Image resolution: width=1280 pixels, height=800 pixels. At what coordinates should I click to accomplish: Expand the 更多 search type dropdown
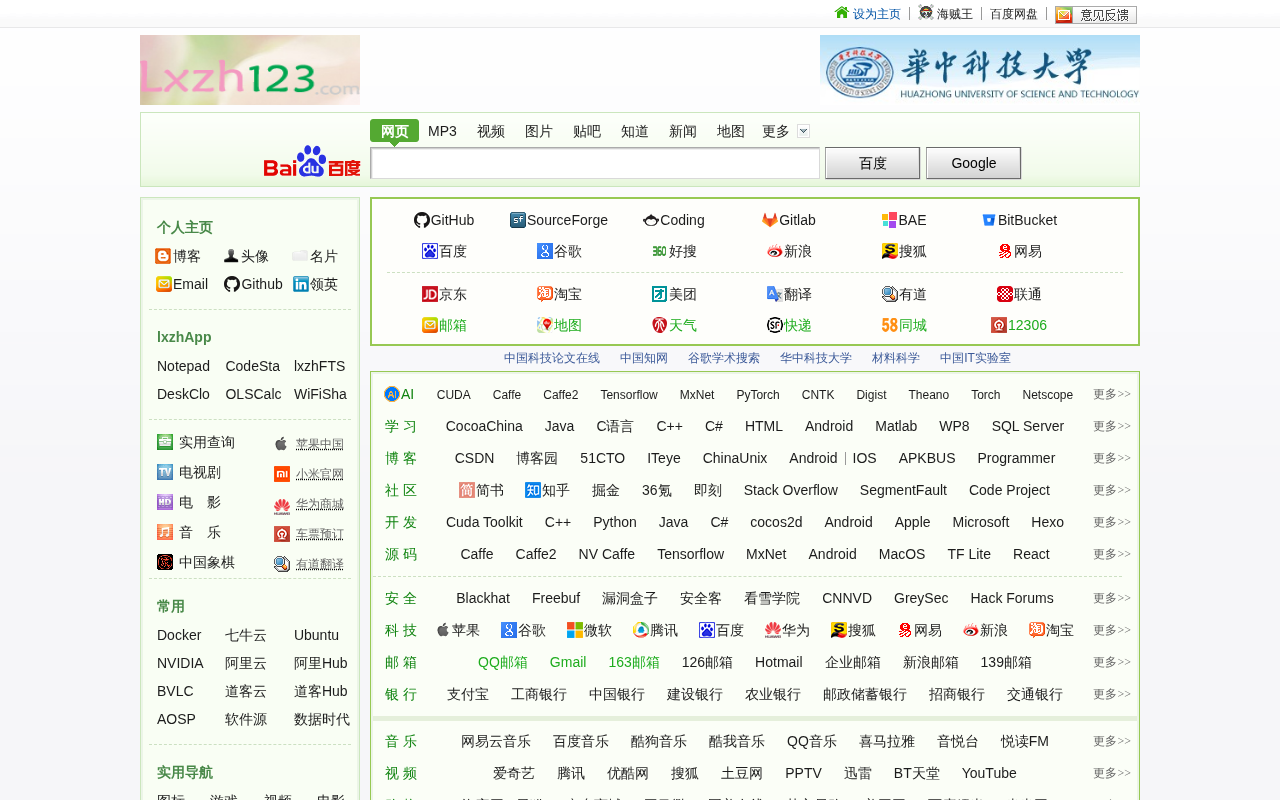(803, 131)
